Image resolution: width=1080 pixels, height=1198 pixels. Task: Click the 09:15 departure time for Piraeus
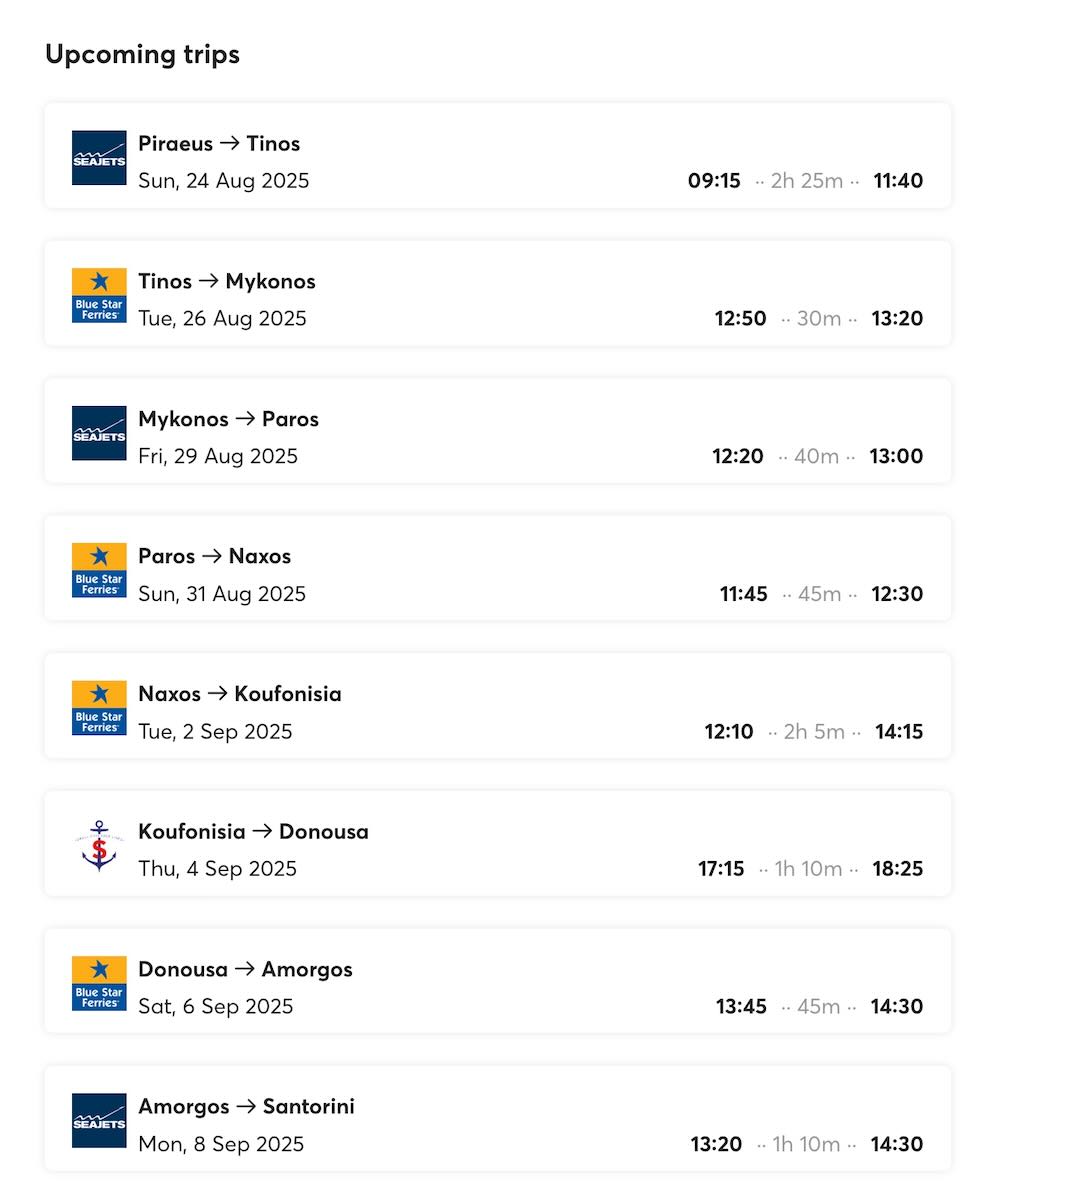click(714, 181)
